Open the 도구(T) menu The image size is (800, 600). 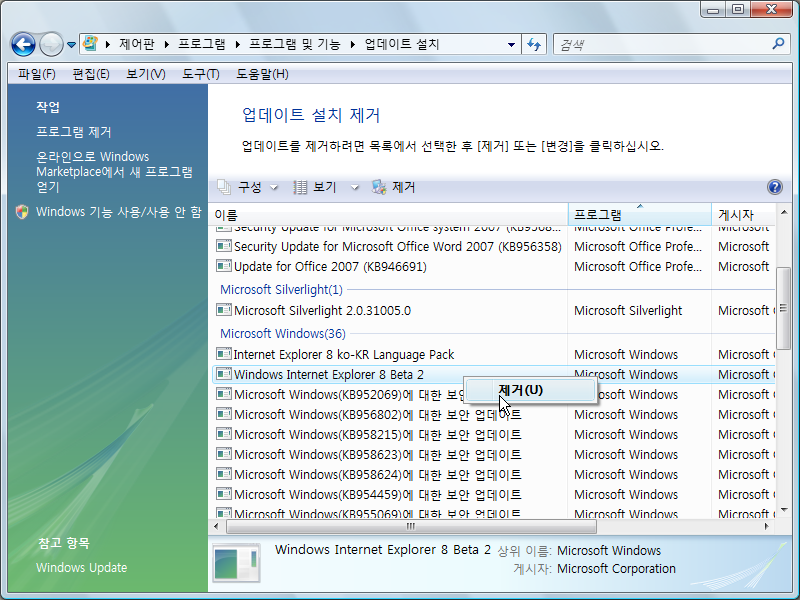[201, 74]
